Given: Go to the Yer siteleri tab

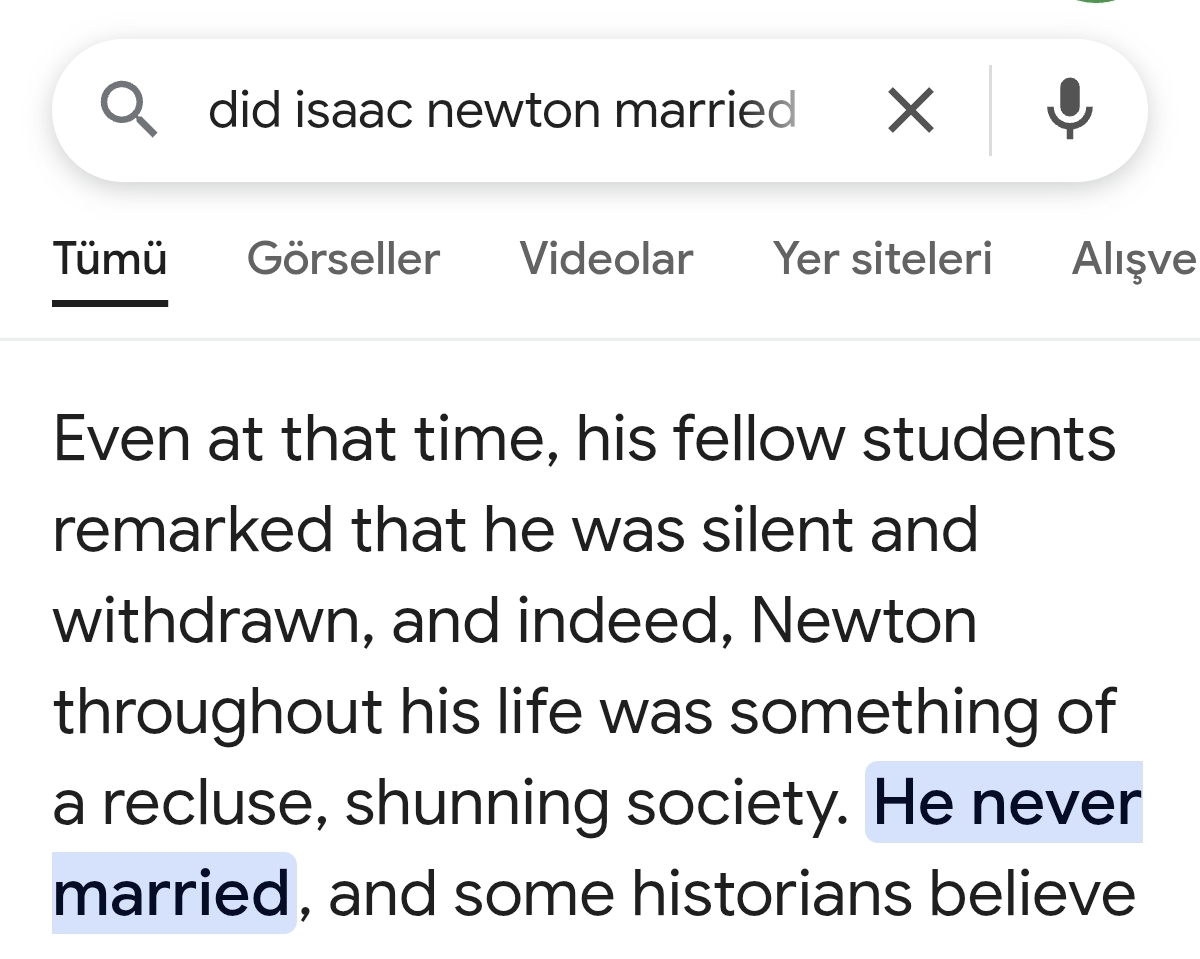Looking at the screenshot, I should pyautogui.click(x=882, y=259).
